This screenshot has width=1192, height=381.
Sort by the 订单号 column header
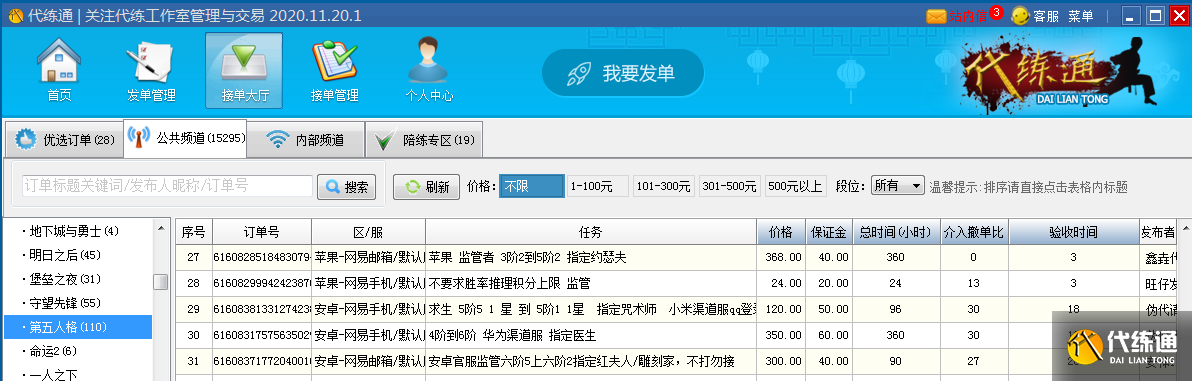point(262,233)
